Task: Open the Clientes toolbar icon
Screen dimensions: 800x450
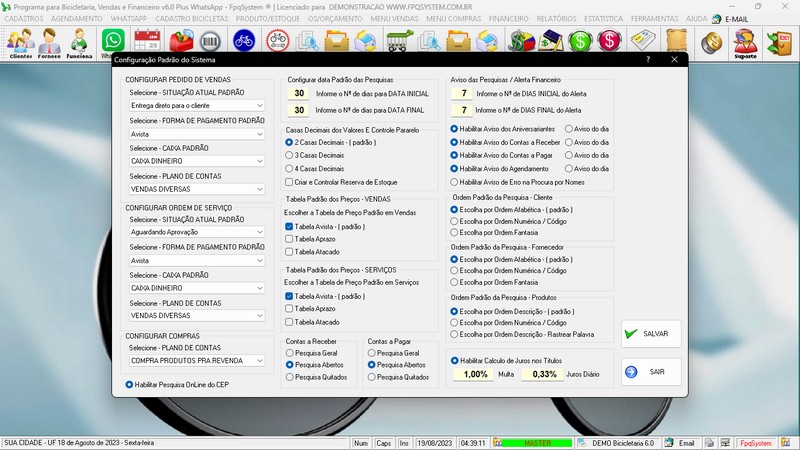Action: [x=21, y=43]
